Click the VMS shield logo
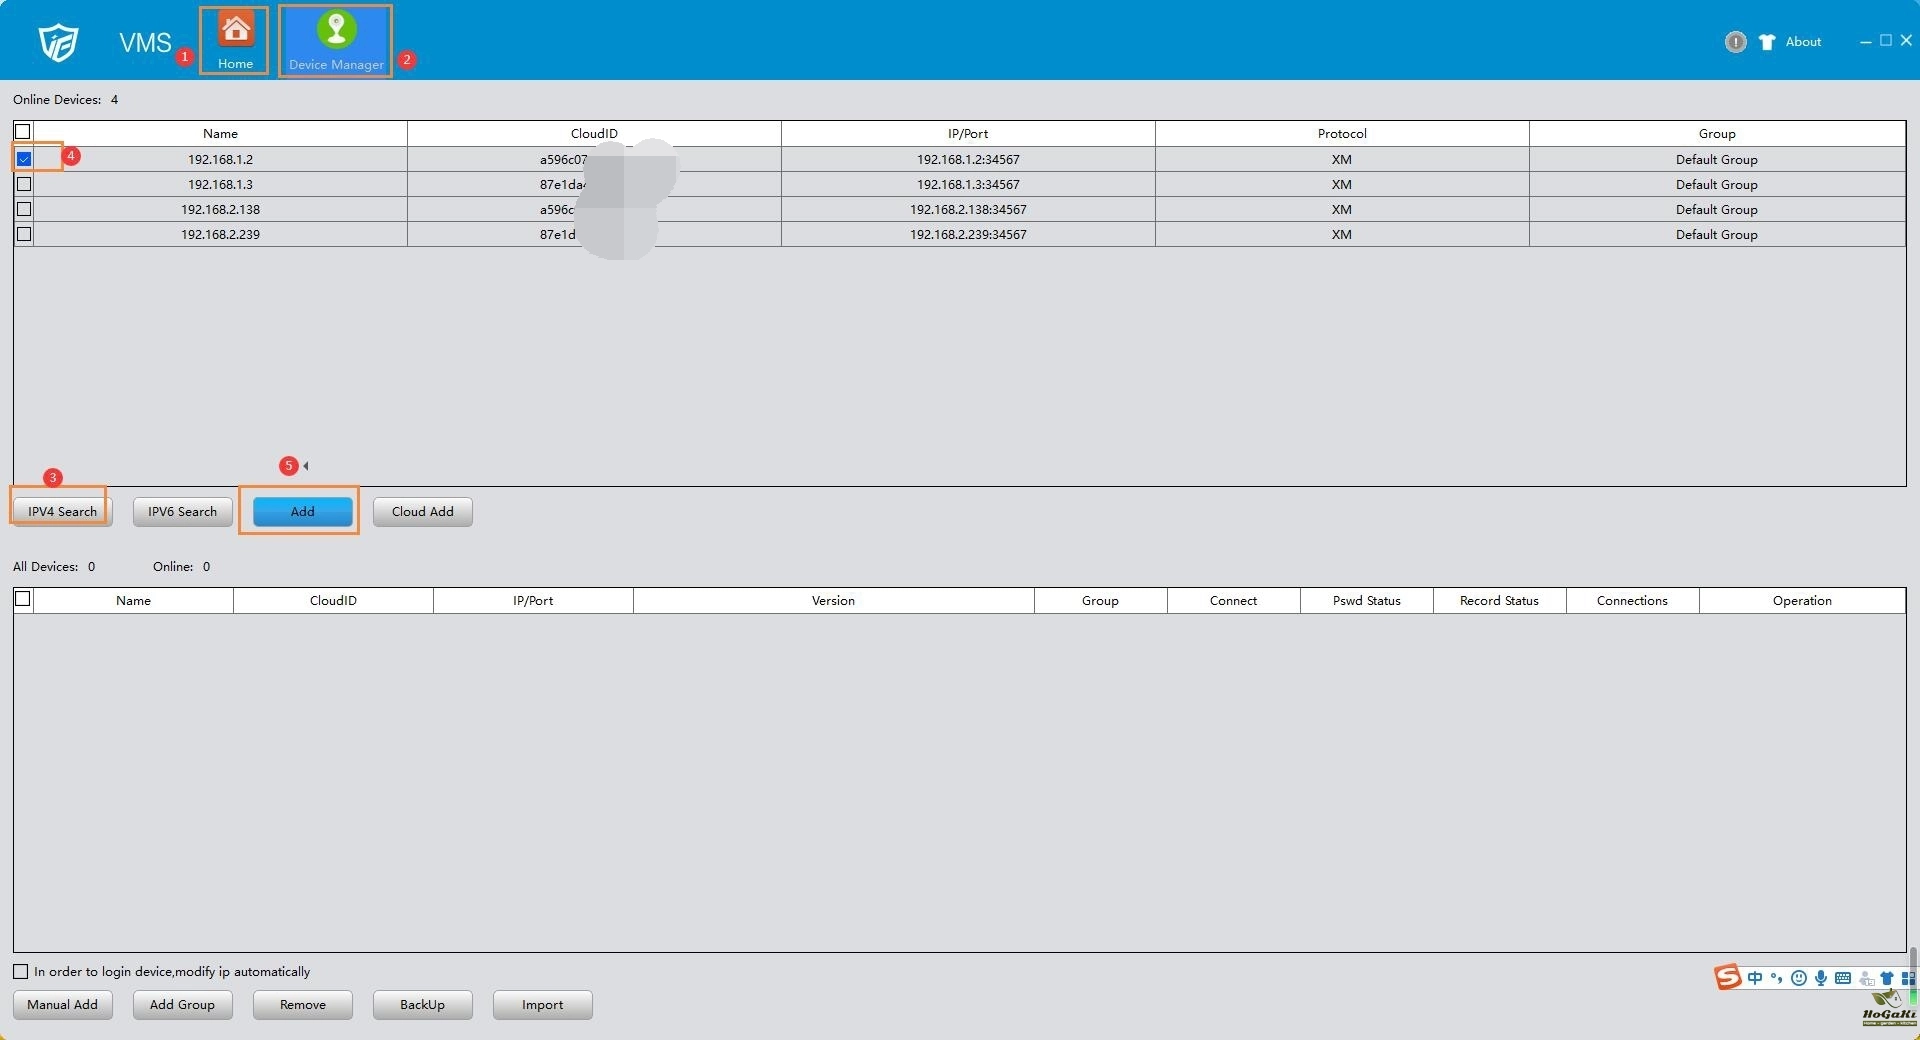 coord(58,42)
